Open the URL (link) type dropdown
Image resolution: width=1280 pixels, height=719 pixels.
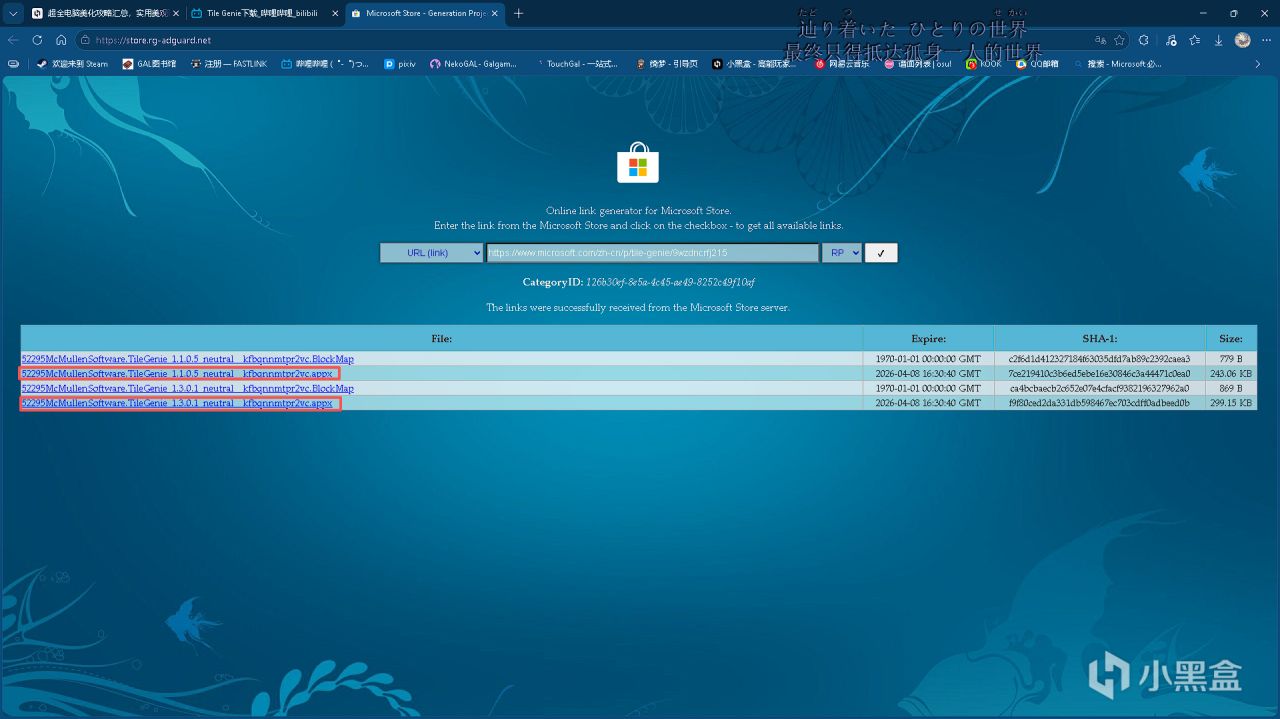pyautogui.click(x=431, y=253)
